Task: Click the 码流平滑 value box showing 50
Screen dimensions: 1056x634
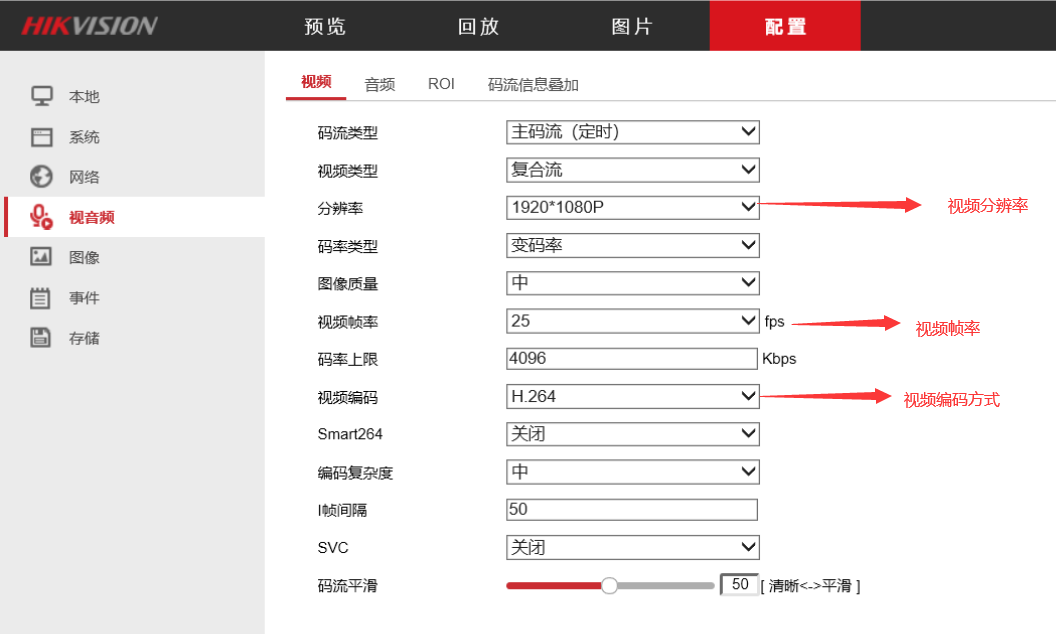Action: point(739,584)
